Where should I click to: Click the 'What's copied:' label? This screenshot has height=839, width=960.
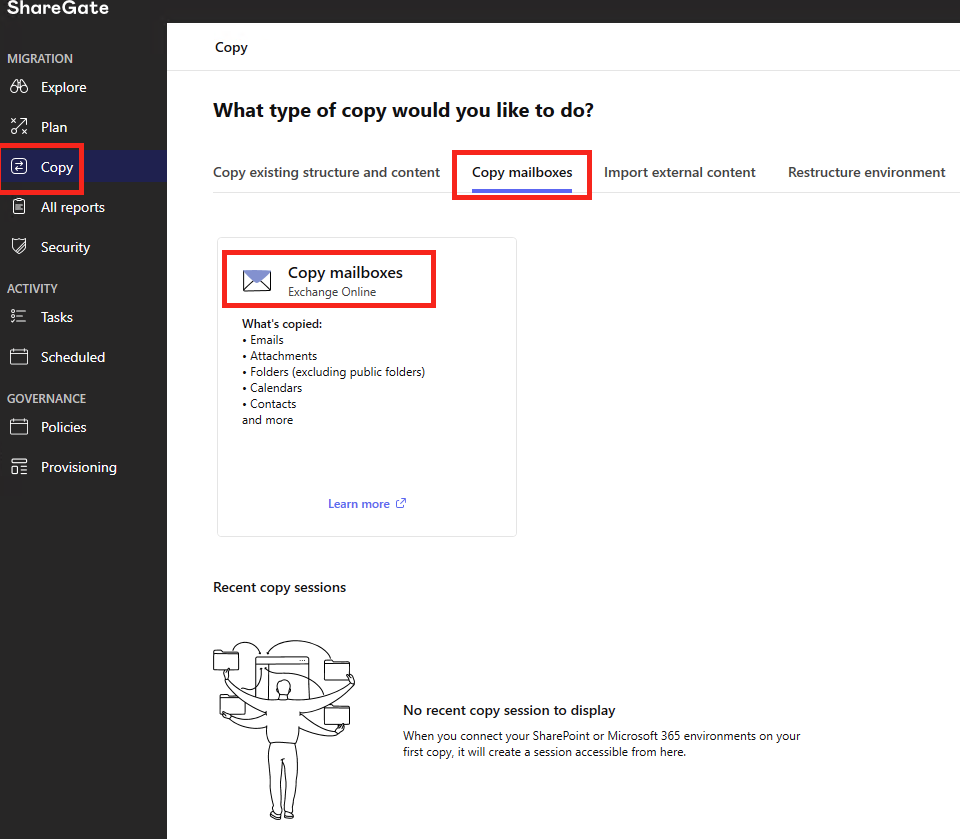(x=282, y=323)
